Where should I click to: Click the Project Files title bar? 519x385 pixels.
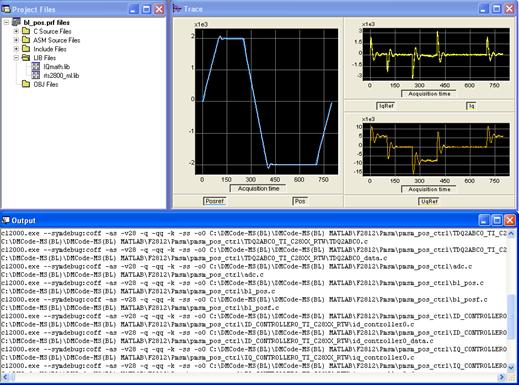83,9
